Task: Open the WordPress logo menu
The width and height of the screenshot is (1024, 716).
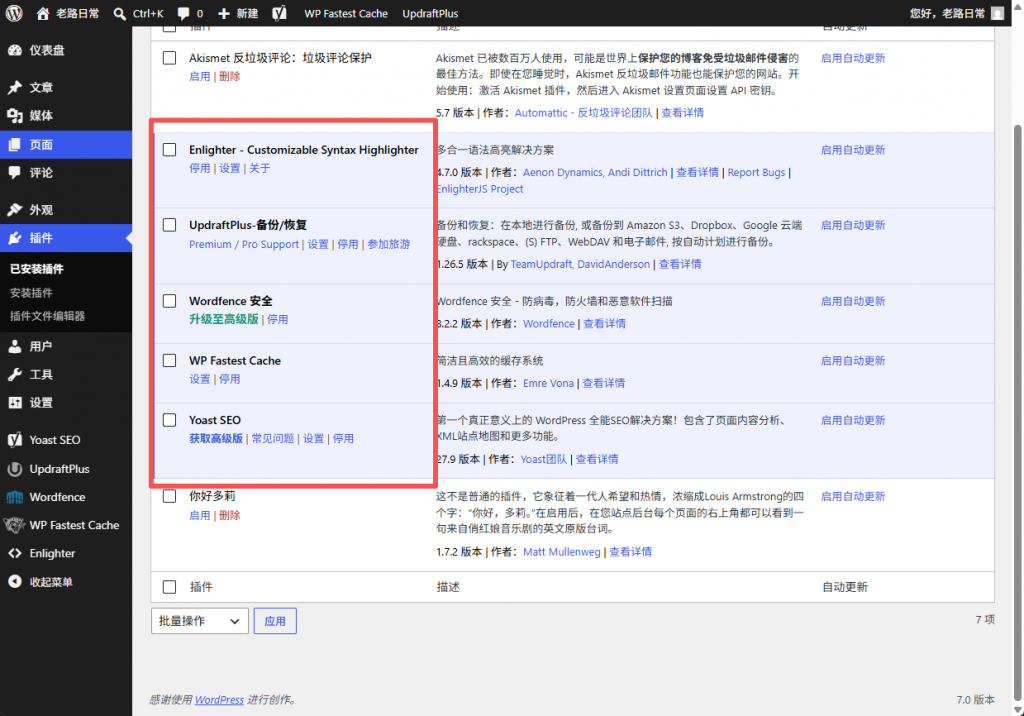Action: tap(14, 13)
